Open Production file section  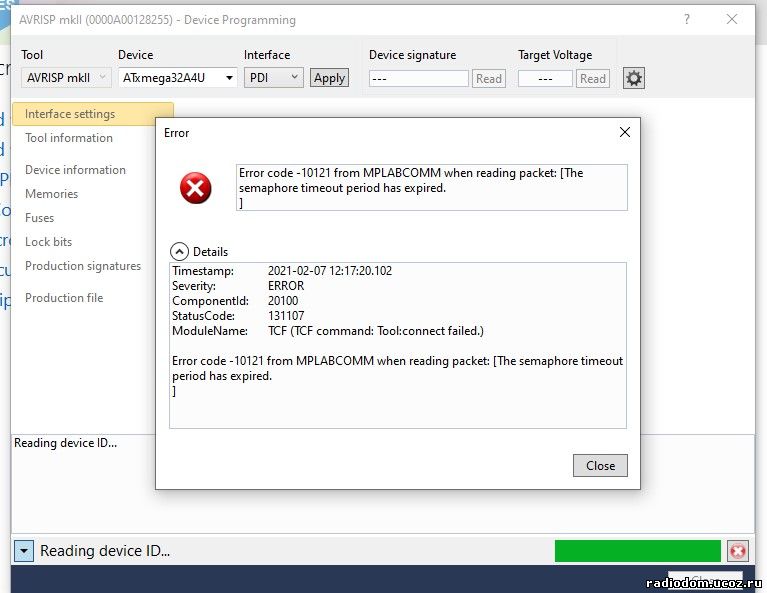[64, 298]
